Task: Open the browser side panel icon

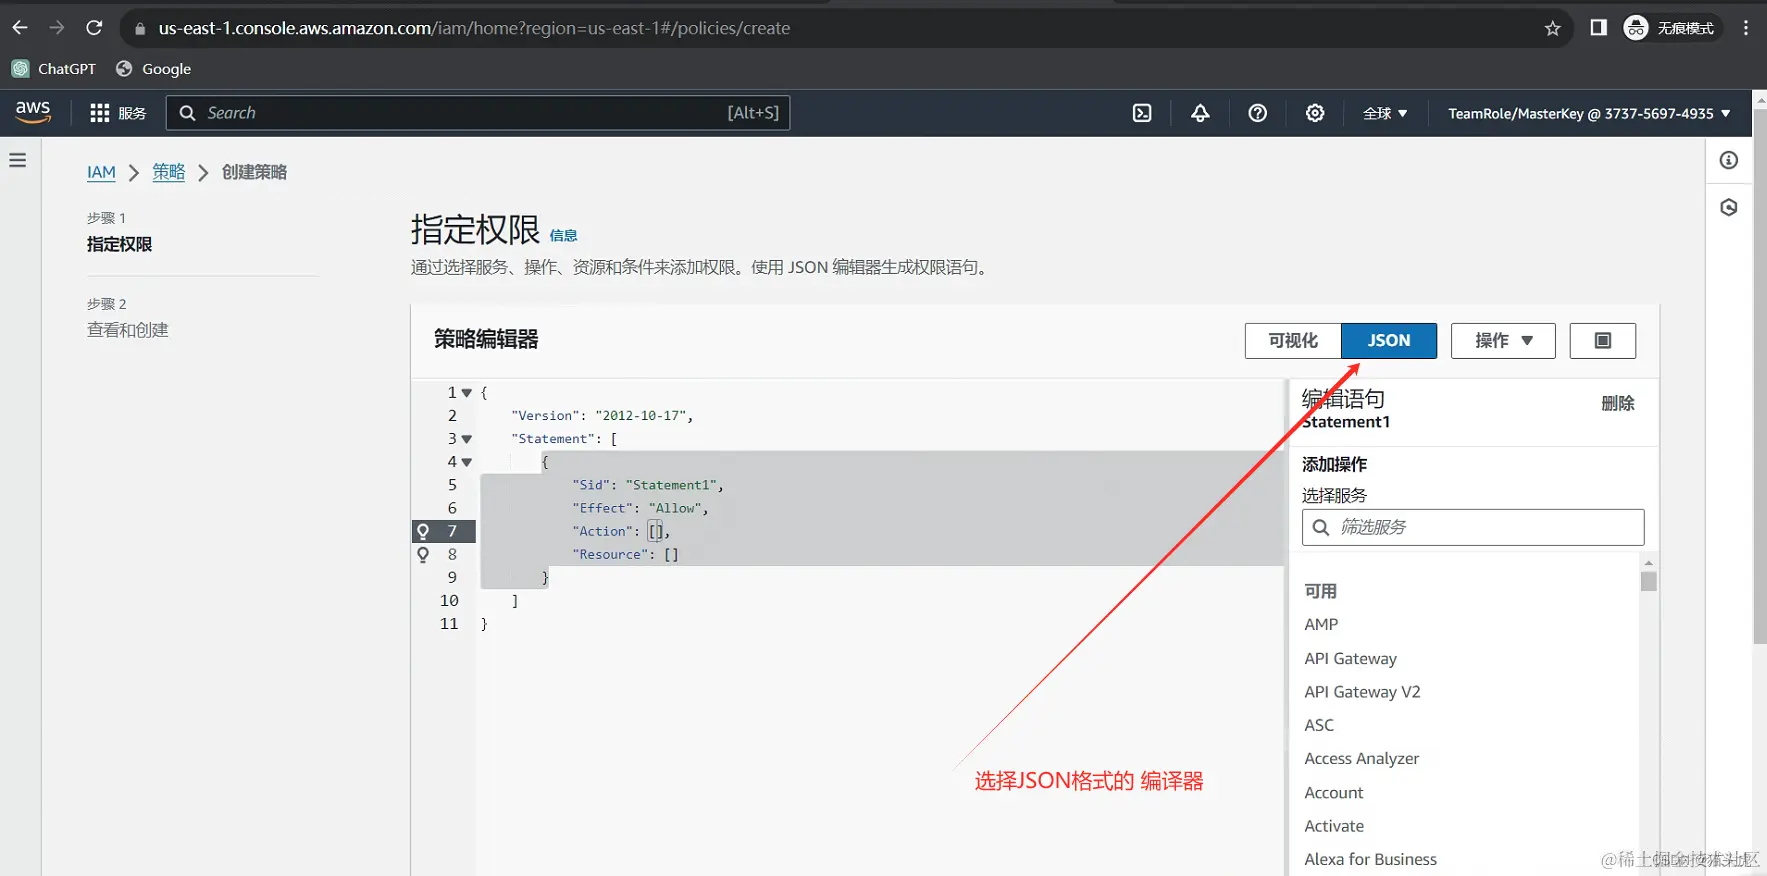Action: (x=1598, y=28)
